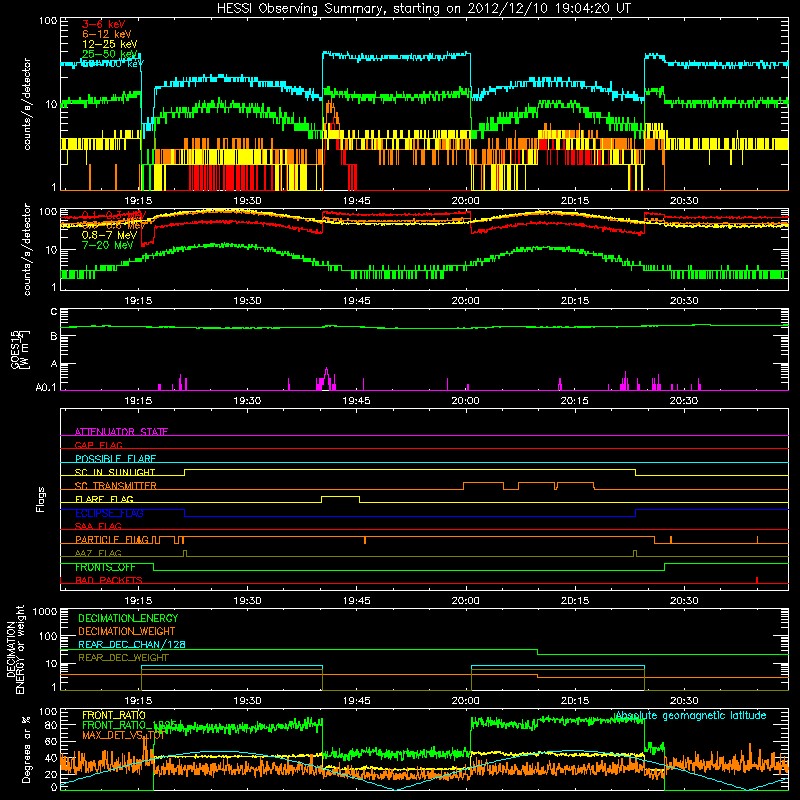Click the A0.1 tick label on GOES panel
This screenshot has height=800, width=800.
pyautogui.click(x=45, y=388)
